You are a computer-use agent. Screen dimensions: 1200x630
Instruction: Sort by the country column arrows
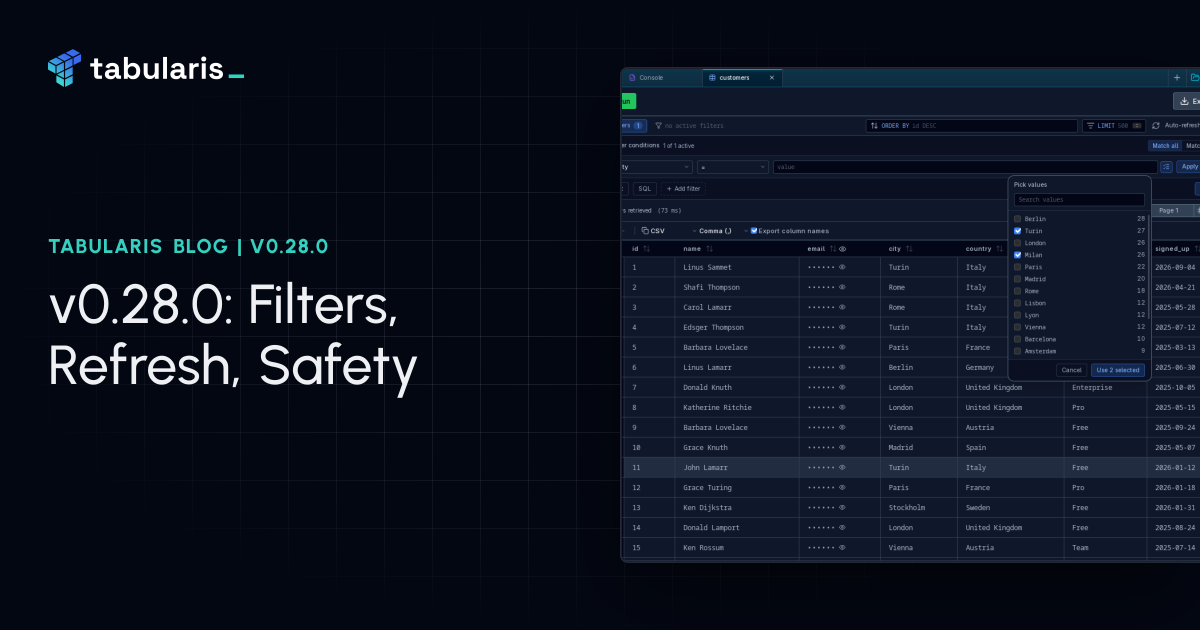[999, 249]
